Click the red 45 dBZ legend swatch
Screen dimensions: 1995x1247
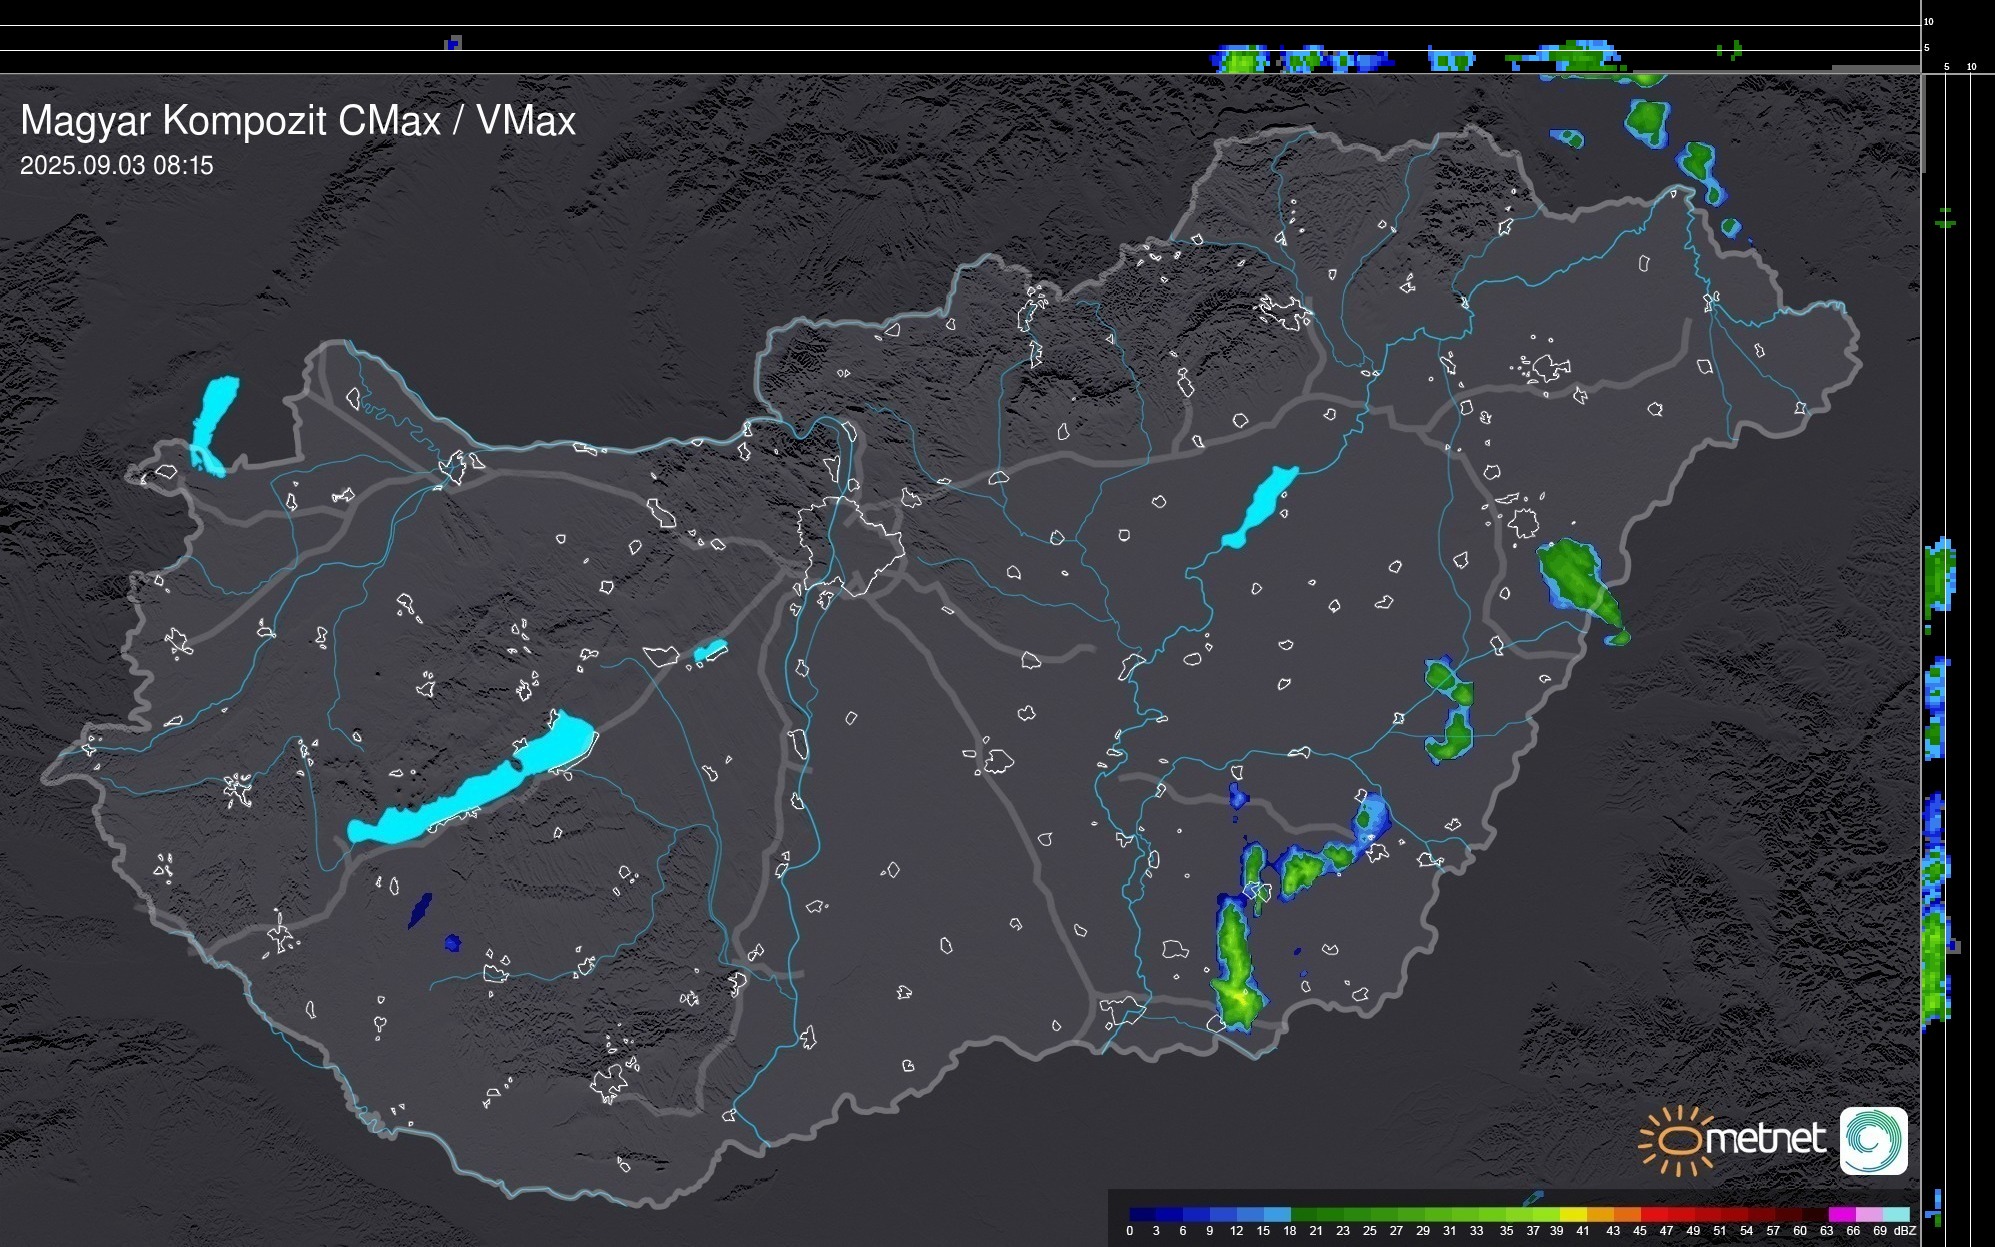(1654, 1214)
